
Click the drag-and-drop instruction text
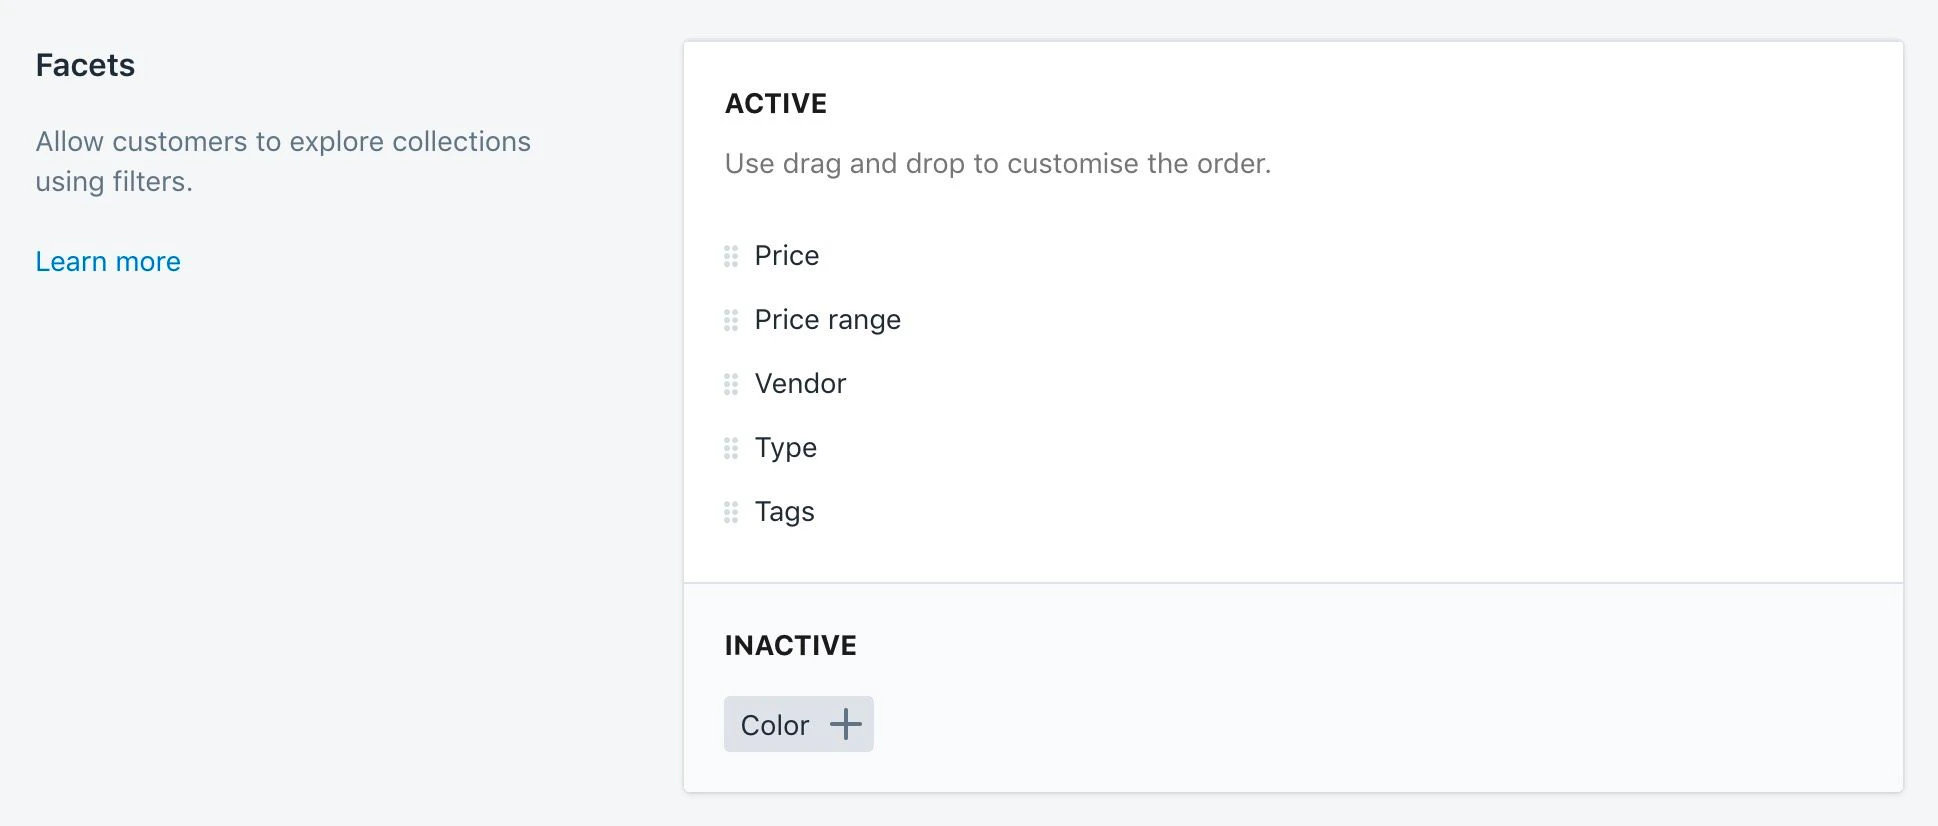(997, 163)
